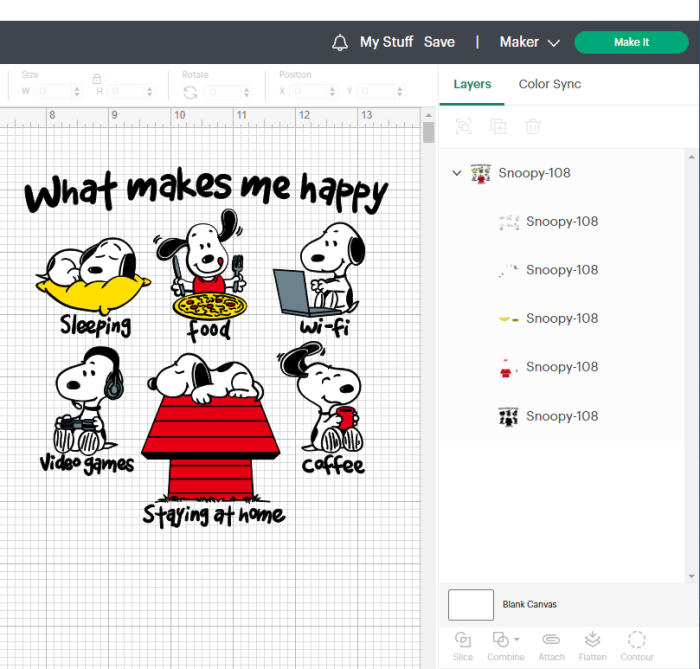Click the Flatten tool
700x669 pixels.
click(592, 646)
